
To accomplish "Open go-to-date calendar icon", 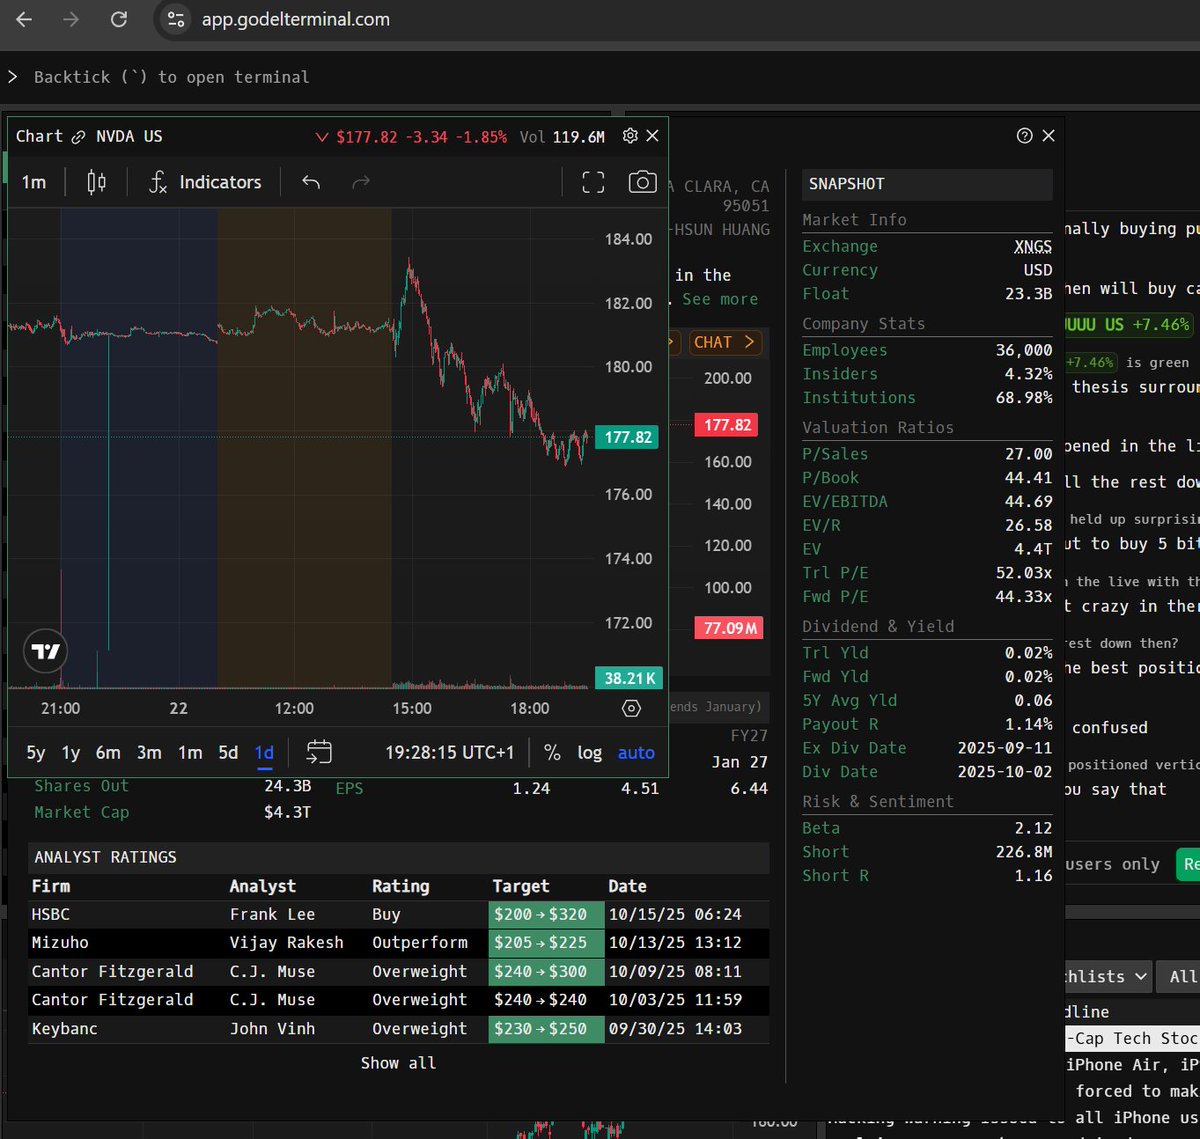I will point(319,752).
